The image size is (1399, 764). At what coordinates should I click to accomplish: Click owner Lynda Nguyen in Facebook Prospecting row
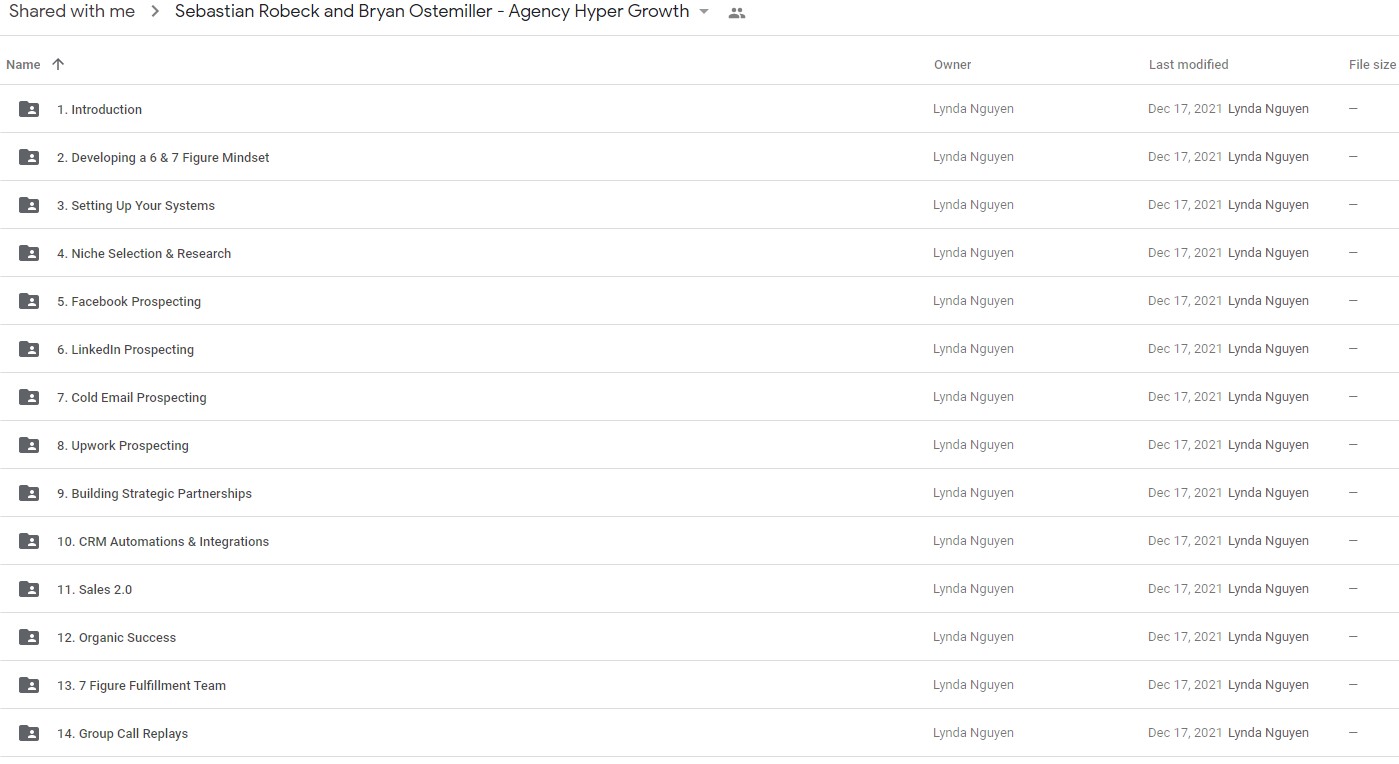(x=973, y=301)
